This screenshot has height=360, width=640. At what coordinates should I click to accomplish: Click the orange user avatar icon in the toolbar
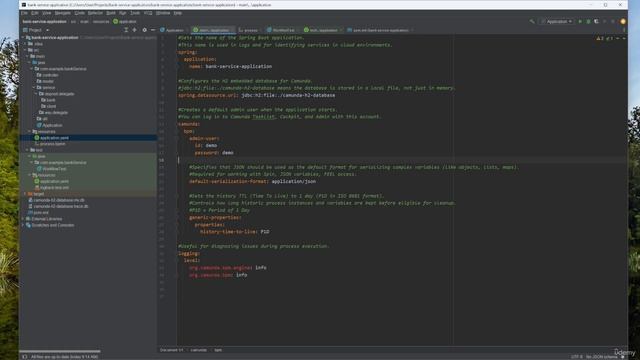(623, 21)
